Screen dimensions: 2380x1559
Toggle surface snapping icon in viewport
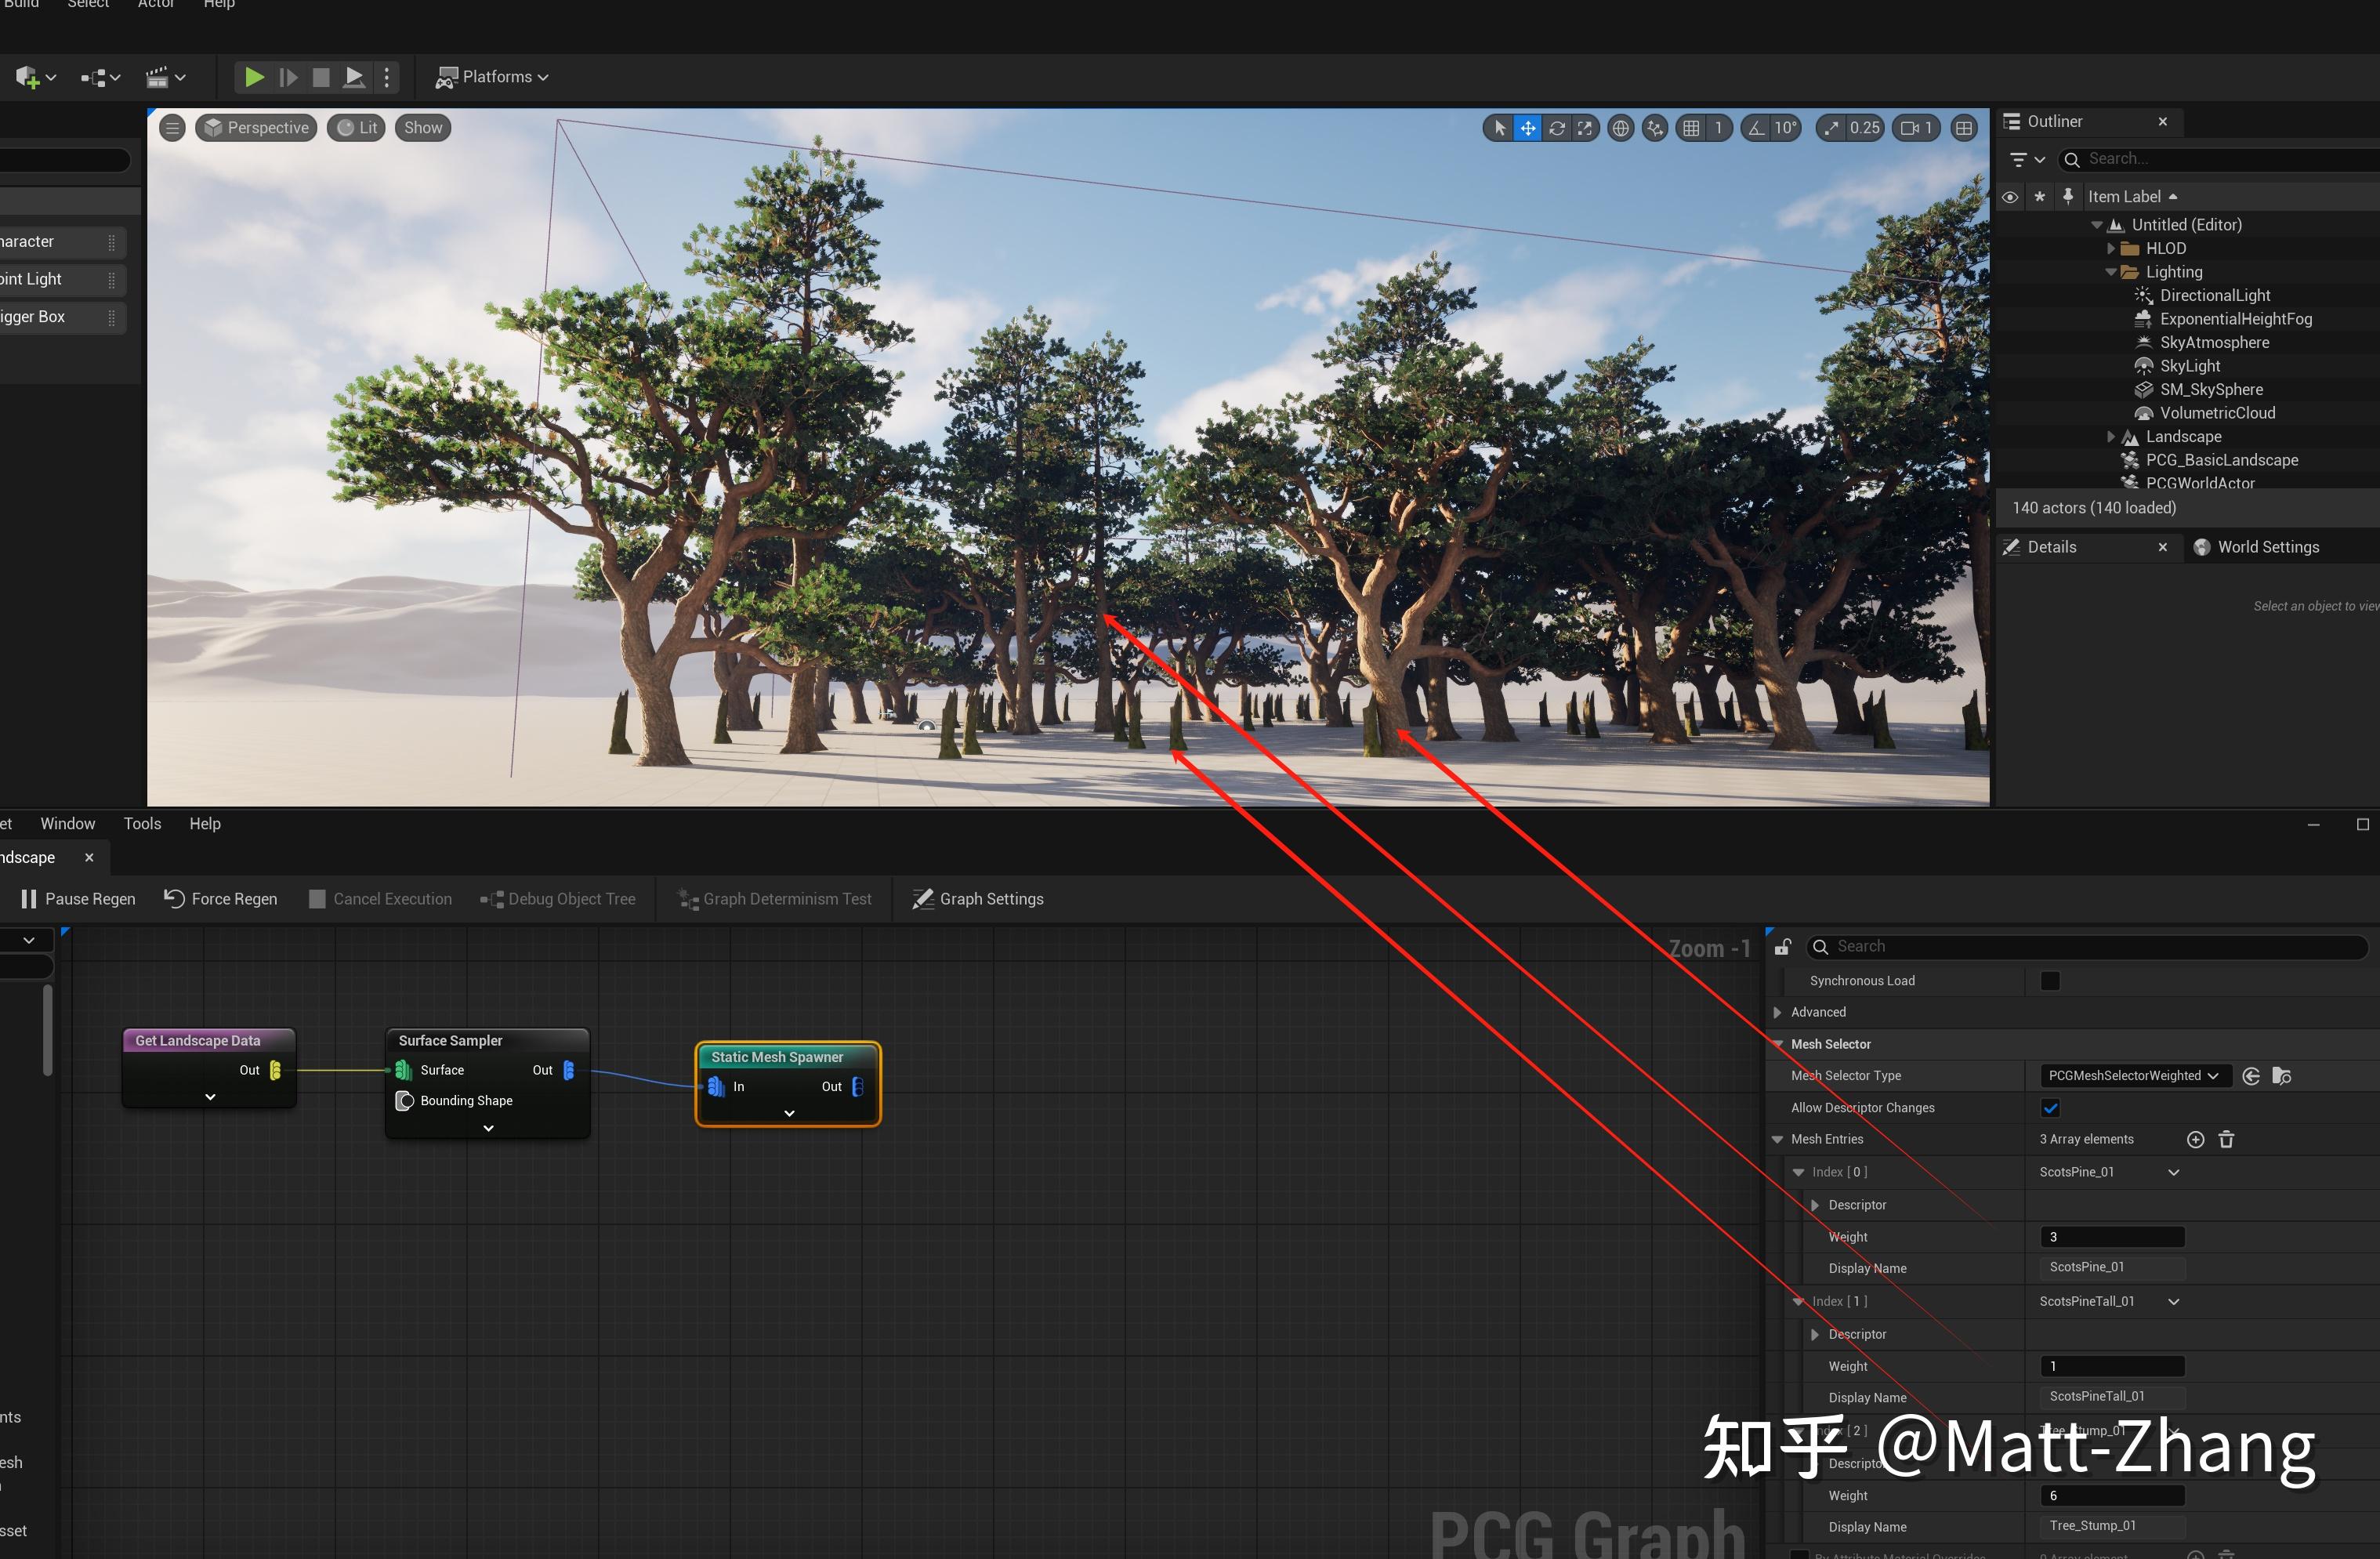click(1655, 128)
